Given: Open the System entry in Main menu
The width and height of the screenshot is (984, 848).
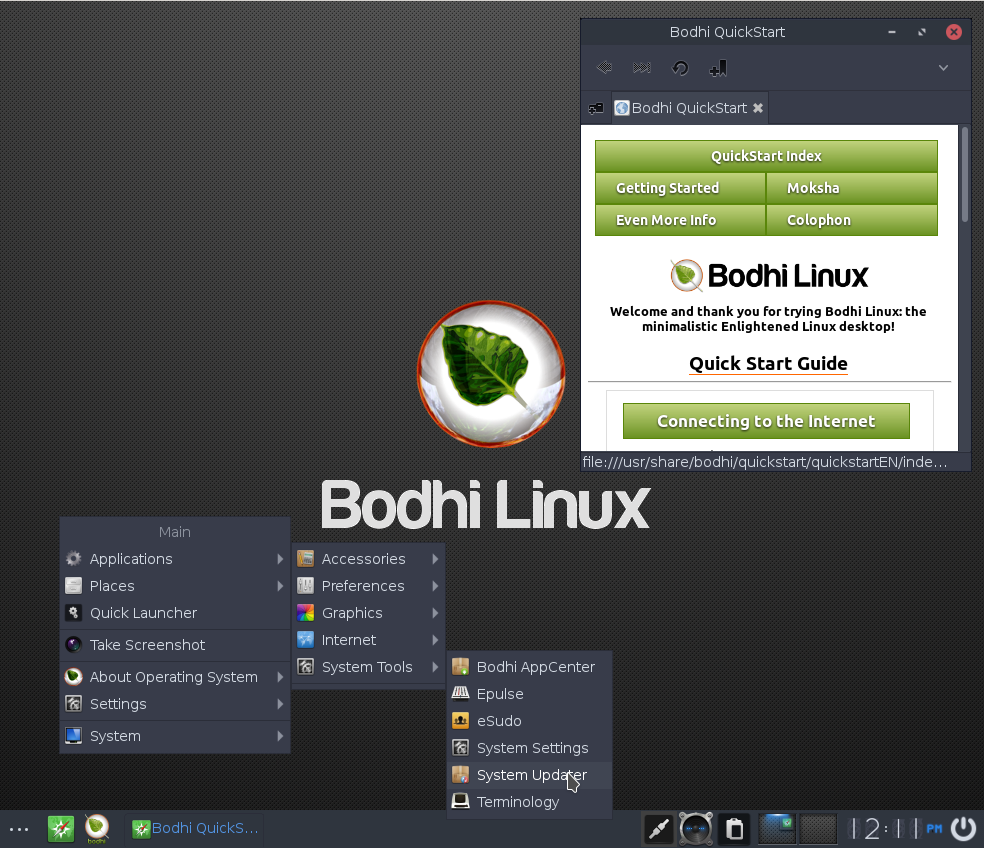Looking at the screenshot, I should [x=175, y=736].
